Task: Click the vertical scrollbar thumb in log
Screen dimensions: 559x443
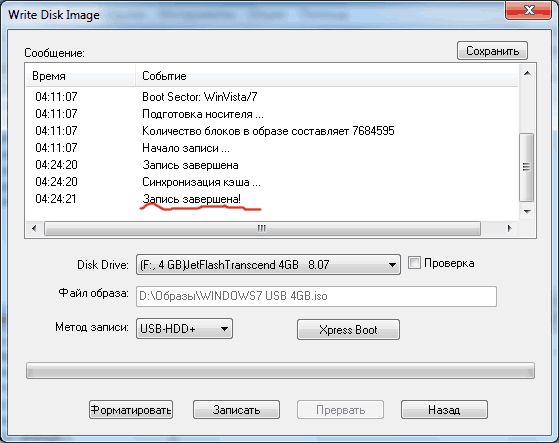Action: tap(527, 167)
